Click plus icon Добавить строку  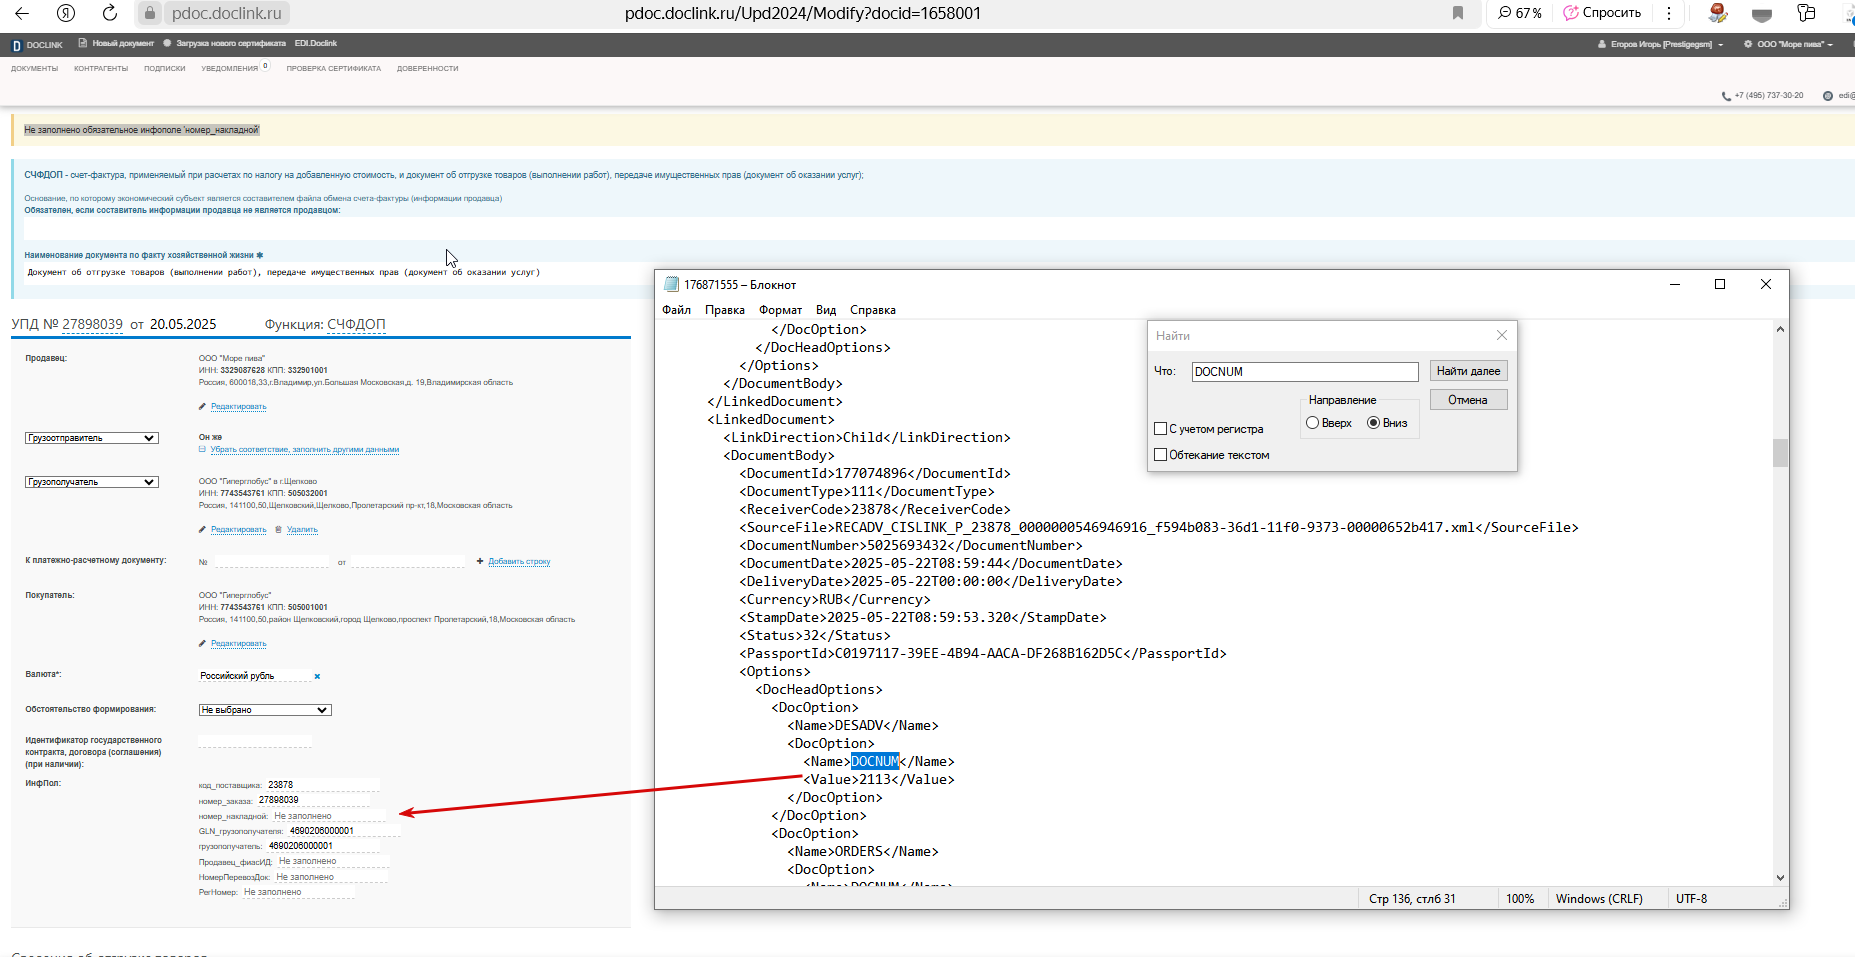pos(480,562)
